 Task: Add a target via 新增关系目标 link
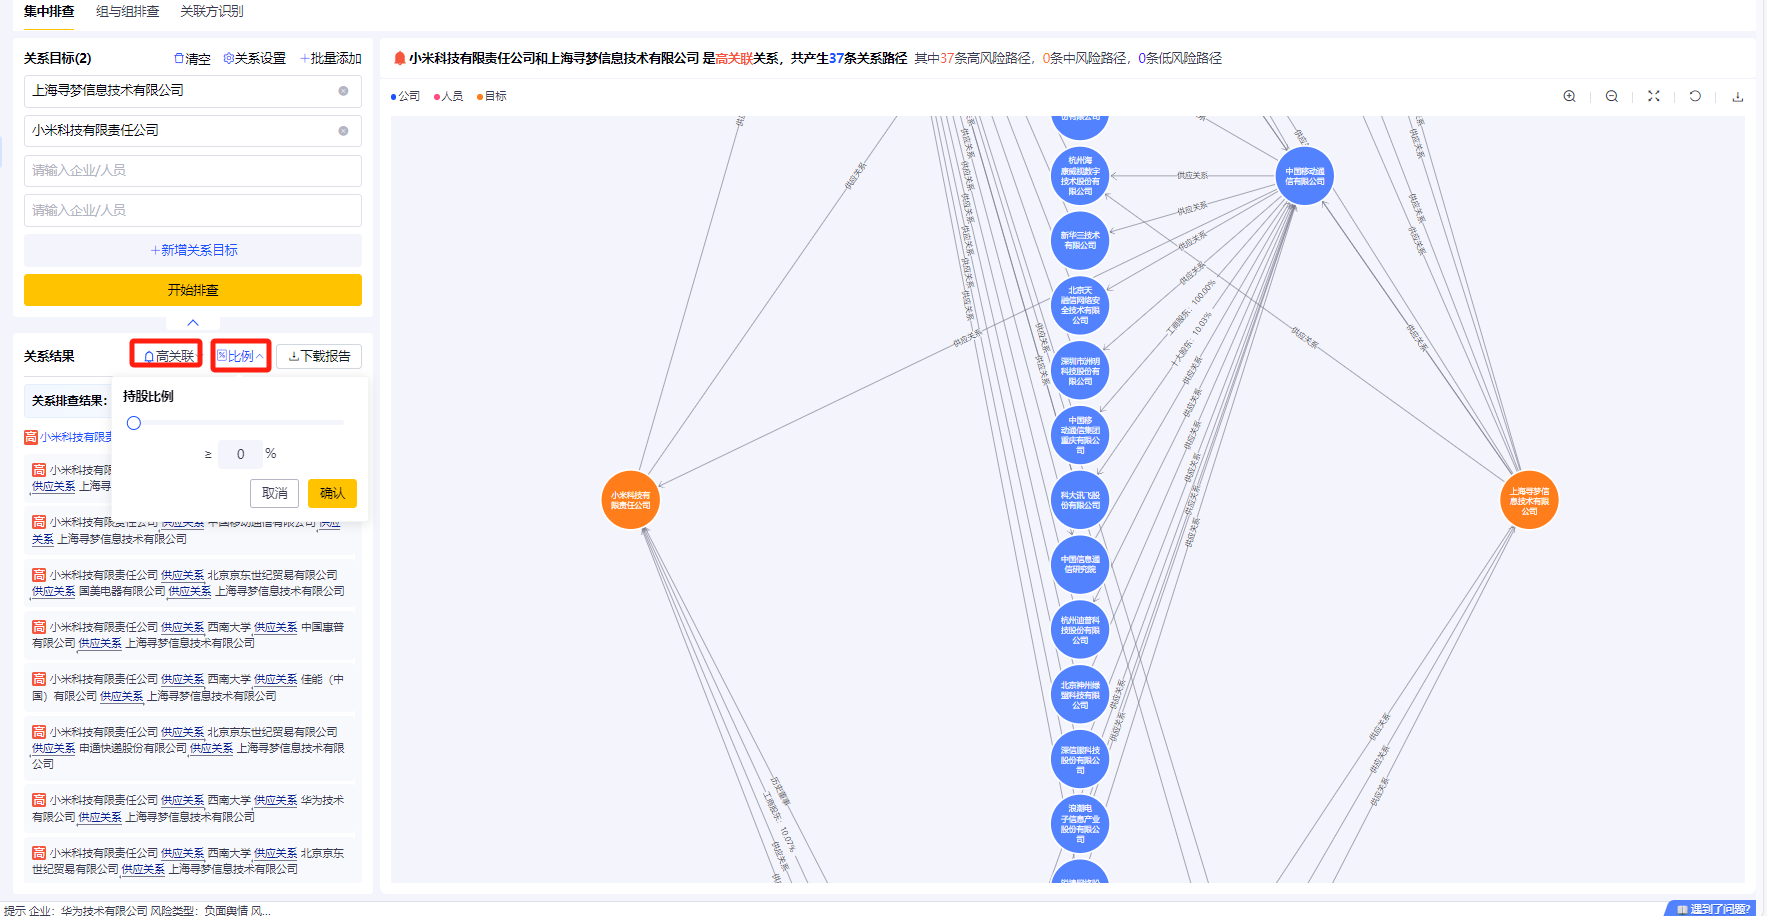coord(192,250)
